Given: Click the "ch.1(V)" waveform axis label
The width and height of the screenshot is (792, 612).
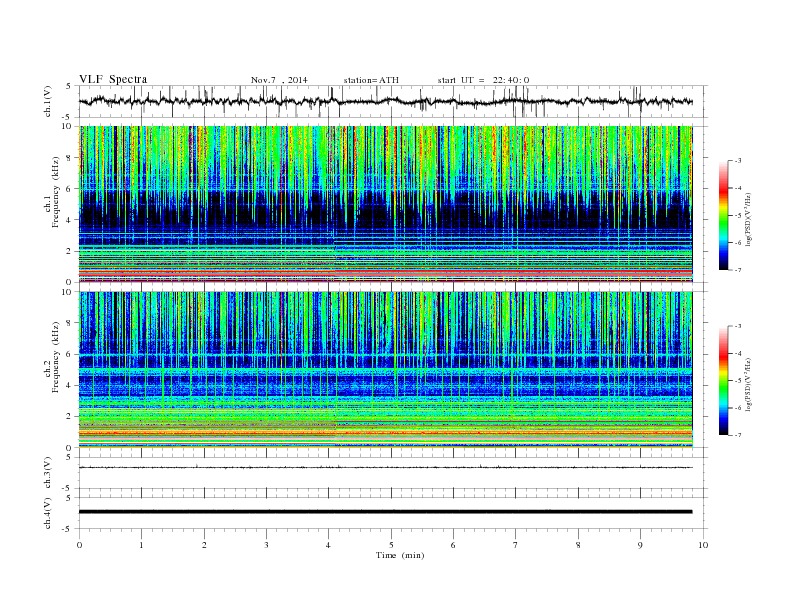Looking at the screenshot, I should (48, 101).
